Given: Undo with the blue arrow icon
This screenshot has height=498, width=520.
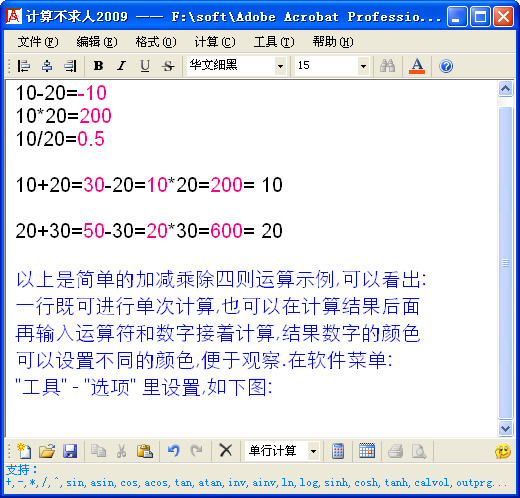Looking at the screenshot, I should click(174, 451).
